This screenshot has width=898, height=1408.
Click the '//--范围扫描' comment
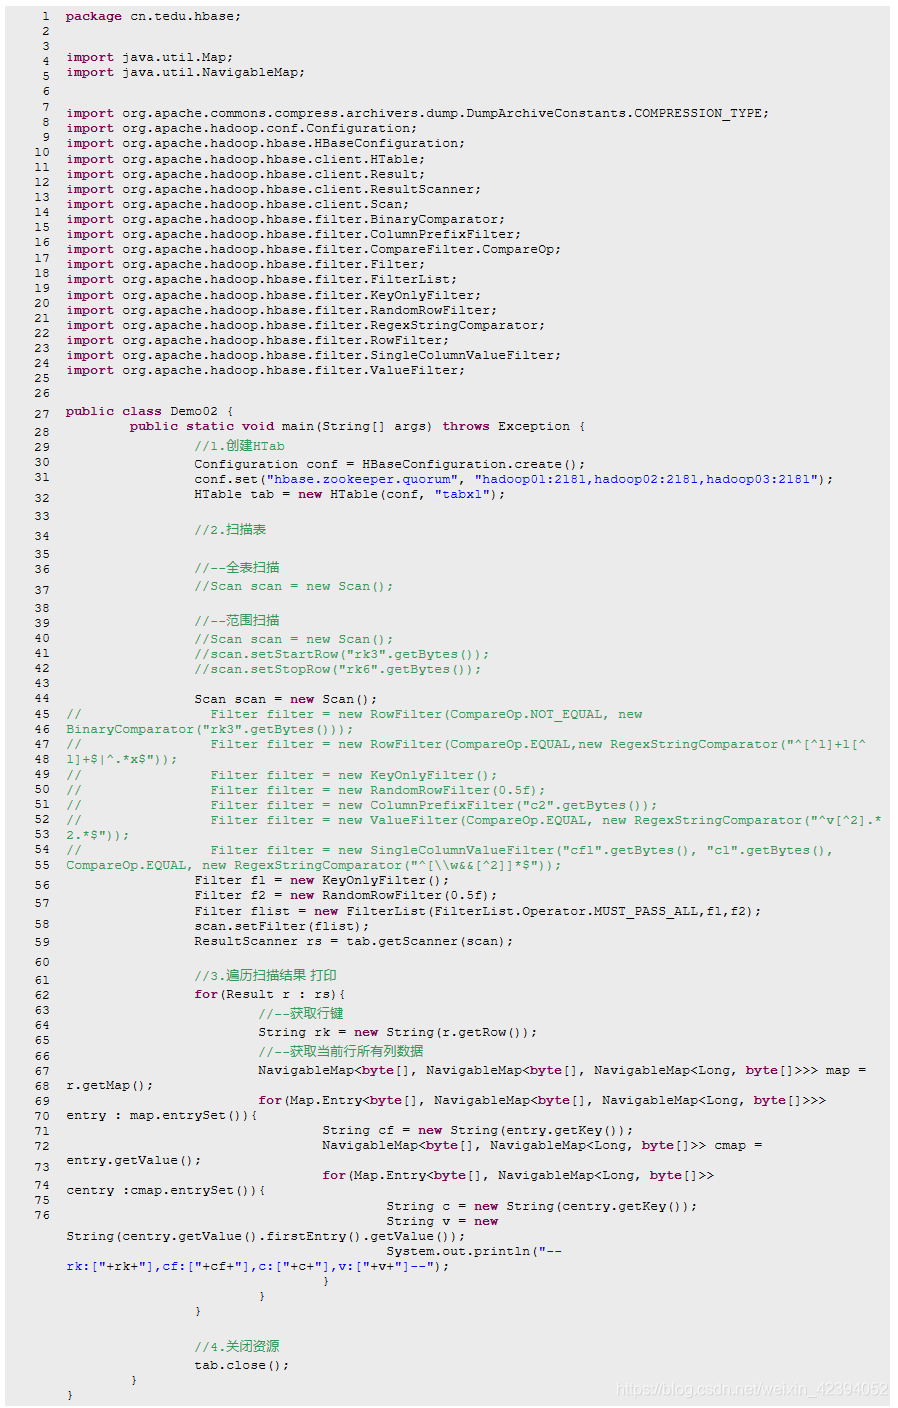[237, 620]
